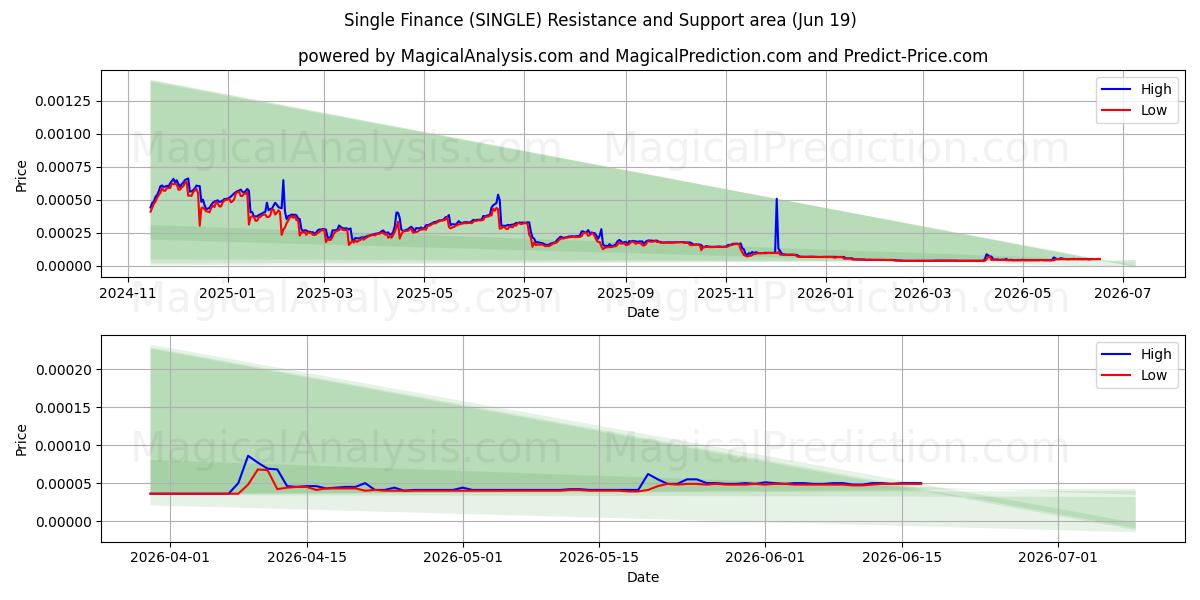The width and height of the screenshot is (1200, 600).
Task: Click the '2025-11' date tick label
Action: (x=725, y=293)
